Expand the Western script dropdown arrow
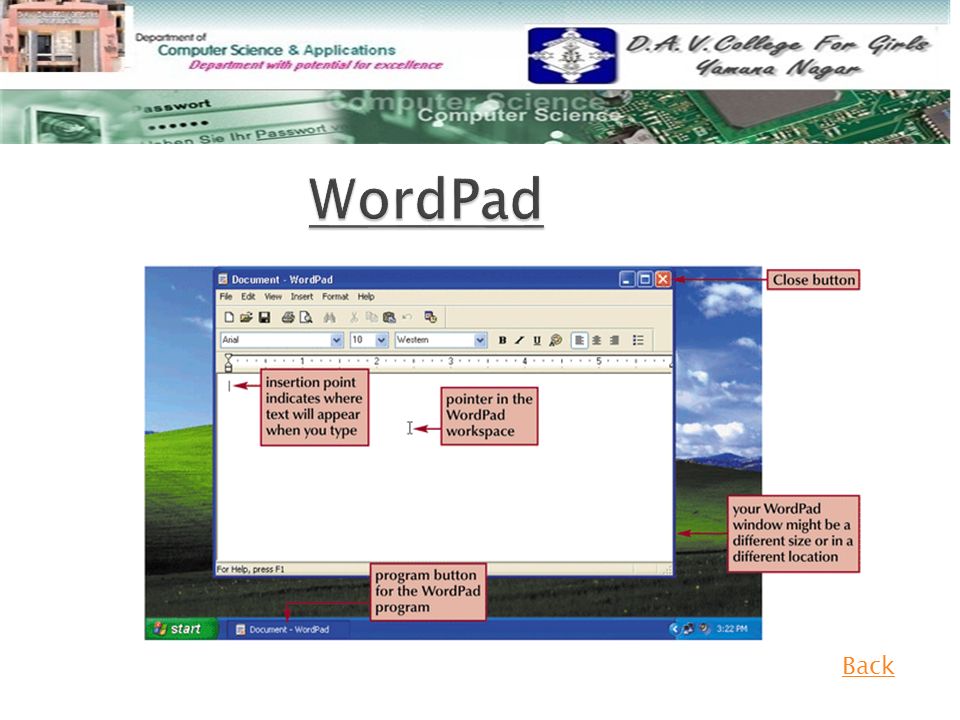The image size is (960, 720). click(480, 340)
